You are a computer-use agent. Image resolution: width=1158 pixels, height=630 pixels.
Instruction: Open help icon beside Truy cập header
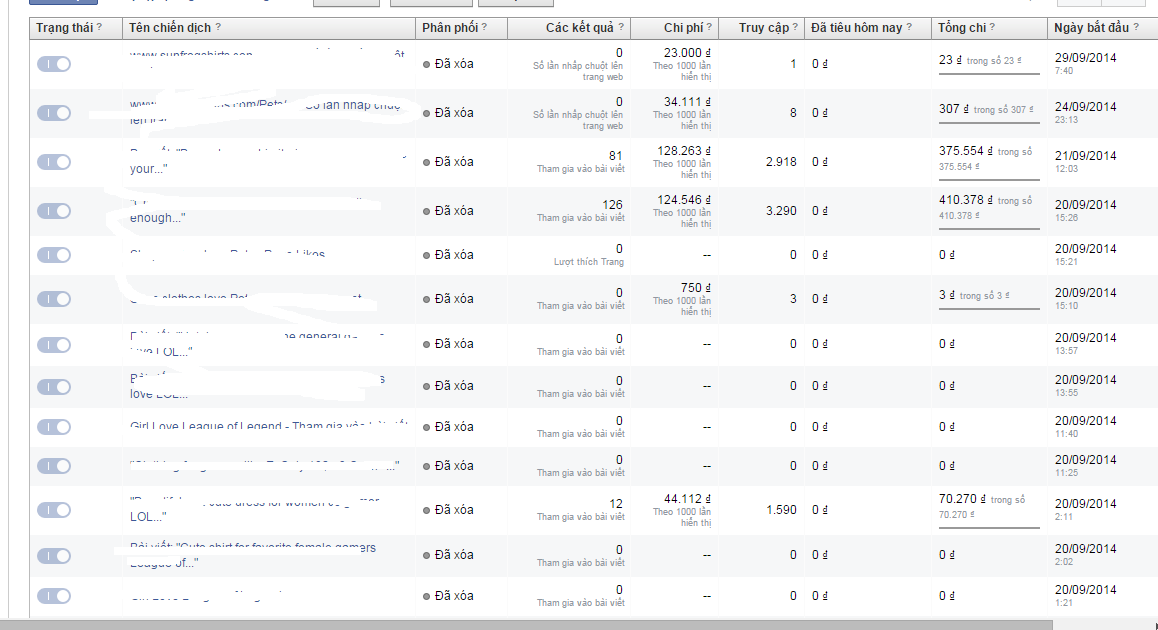click(x=795, y=27)
